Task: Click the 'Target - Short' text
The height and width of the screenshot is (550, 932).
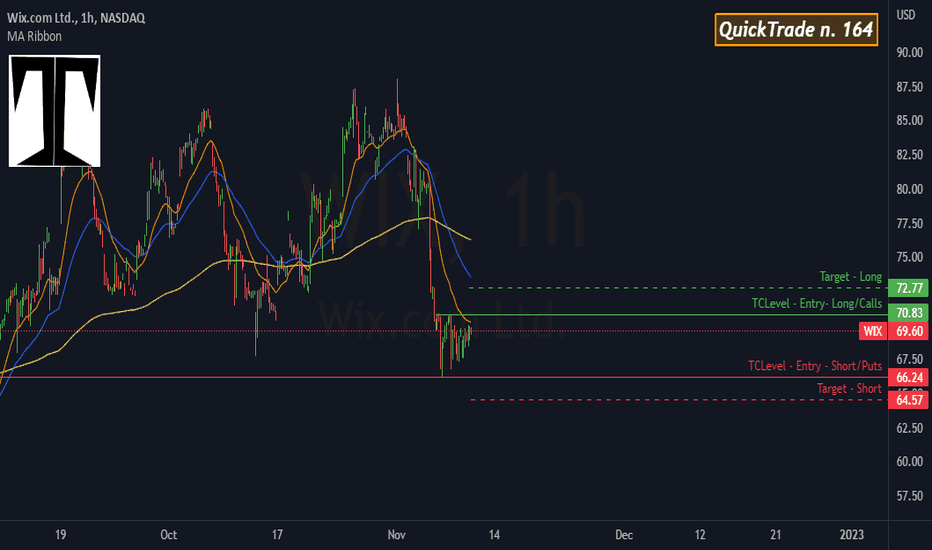Action: click(x=849, y=389)
